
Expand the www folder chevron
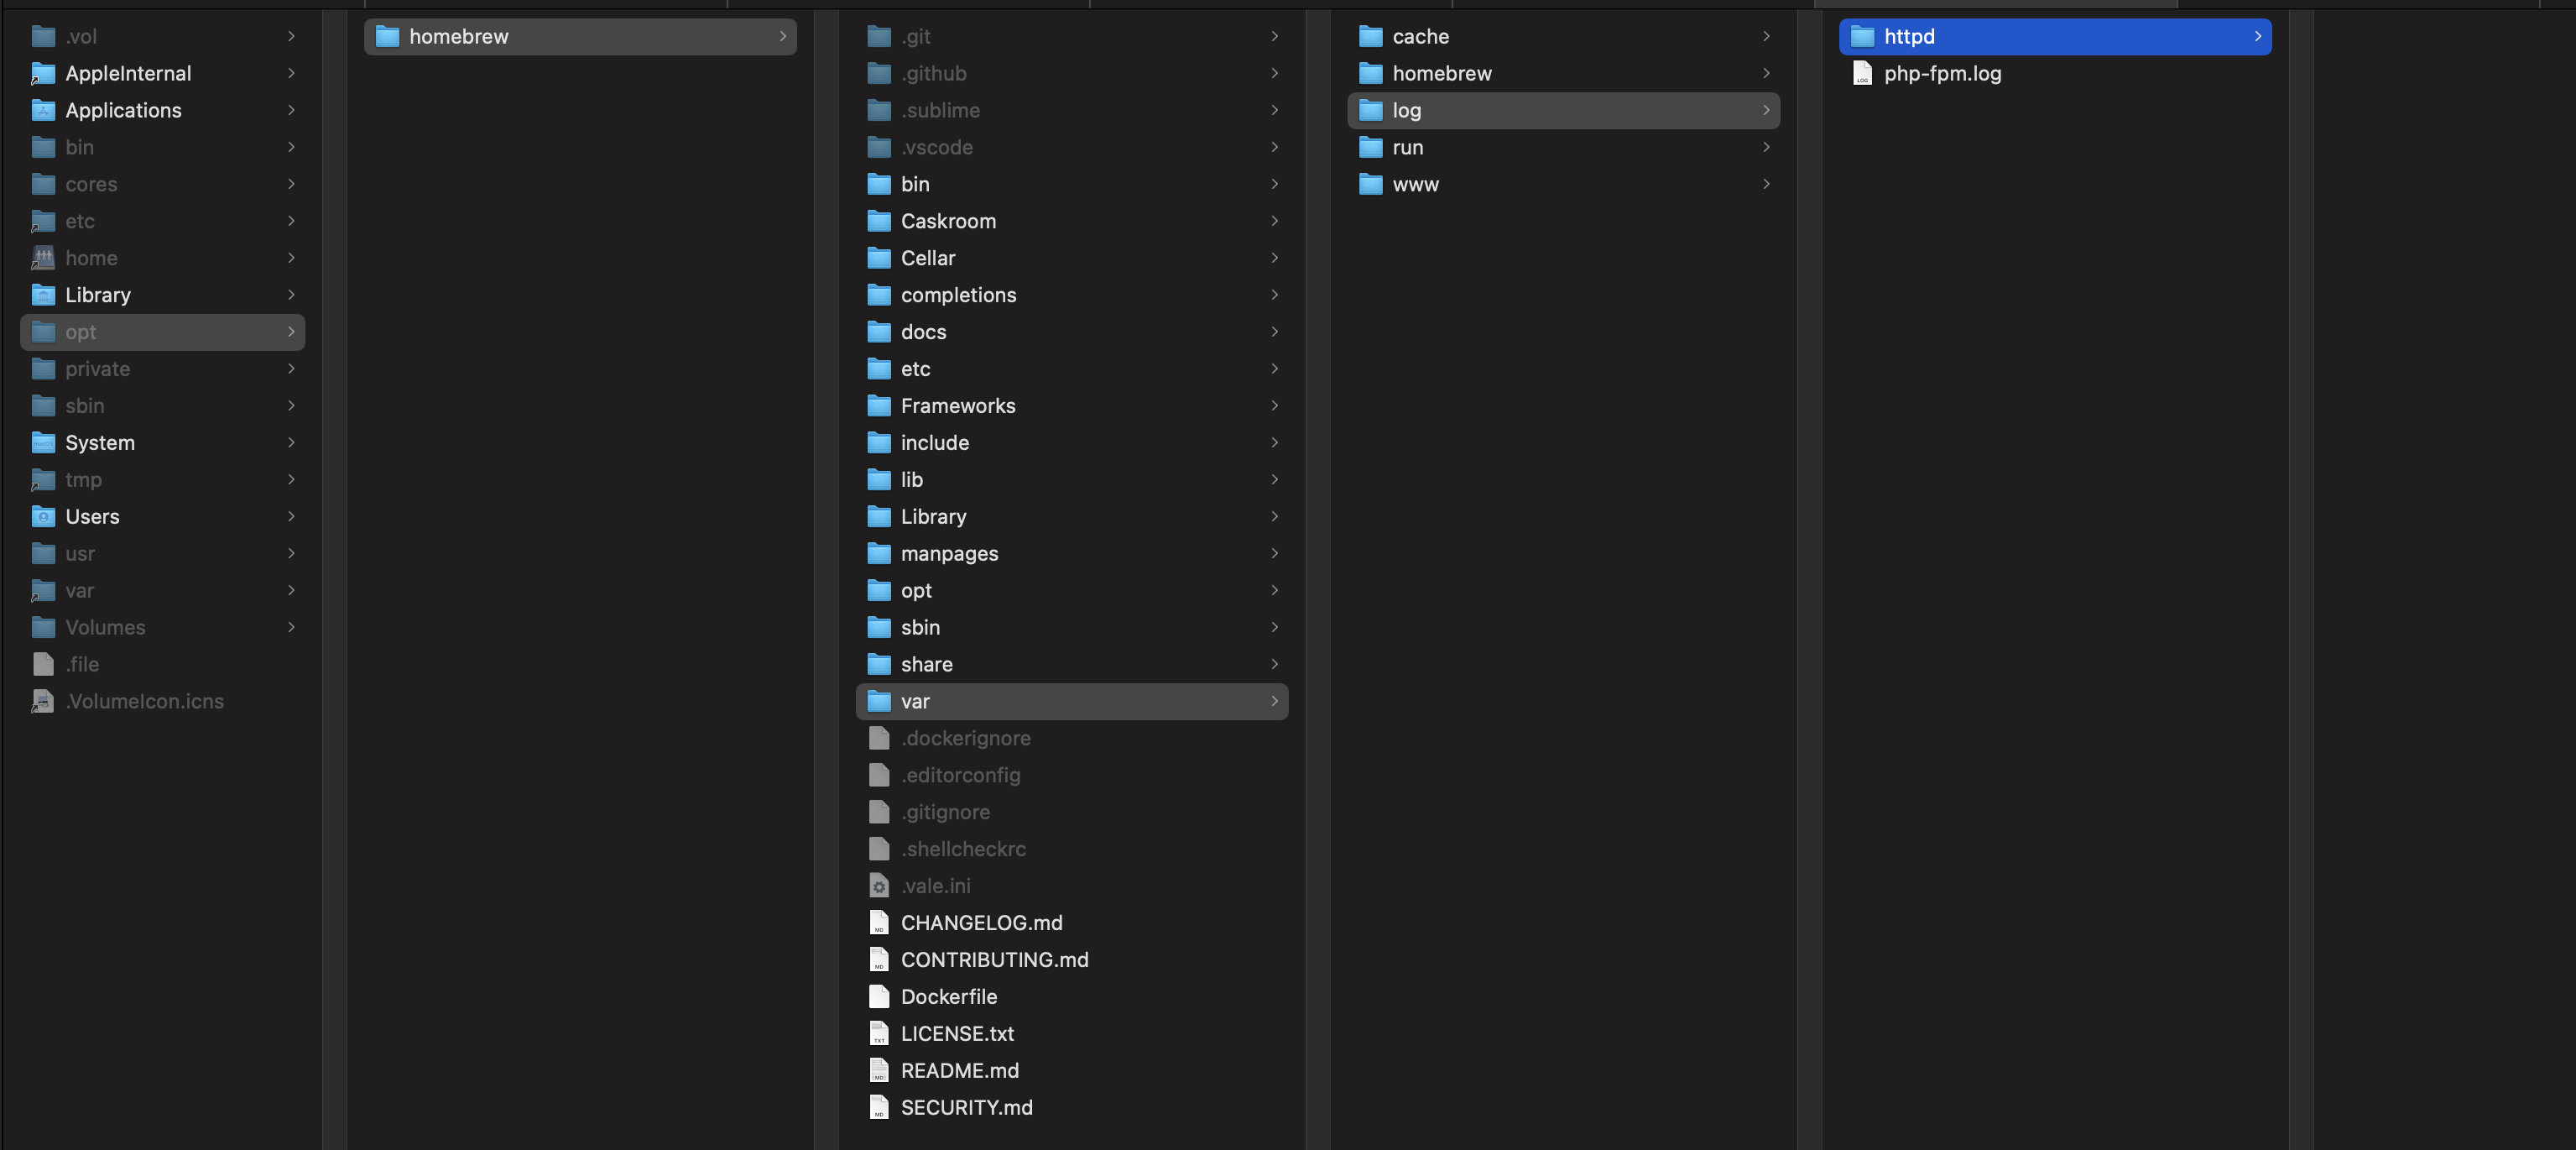[x=1766, y=184]
